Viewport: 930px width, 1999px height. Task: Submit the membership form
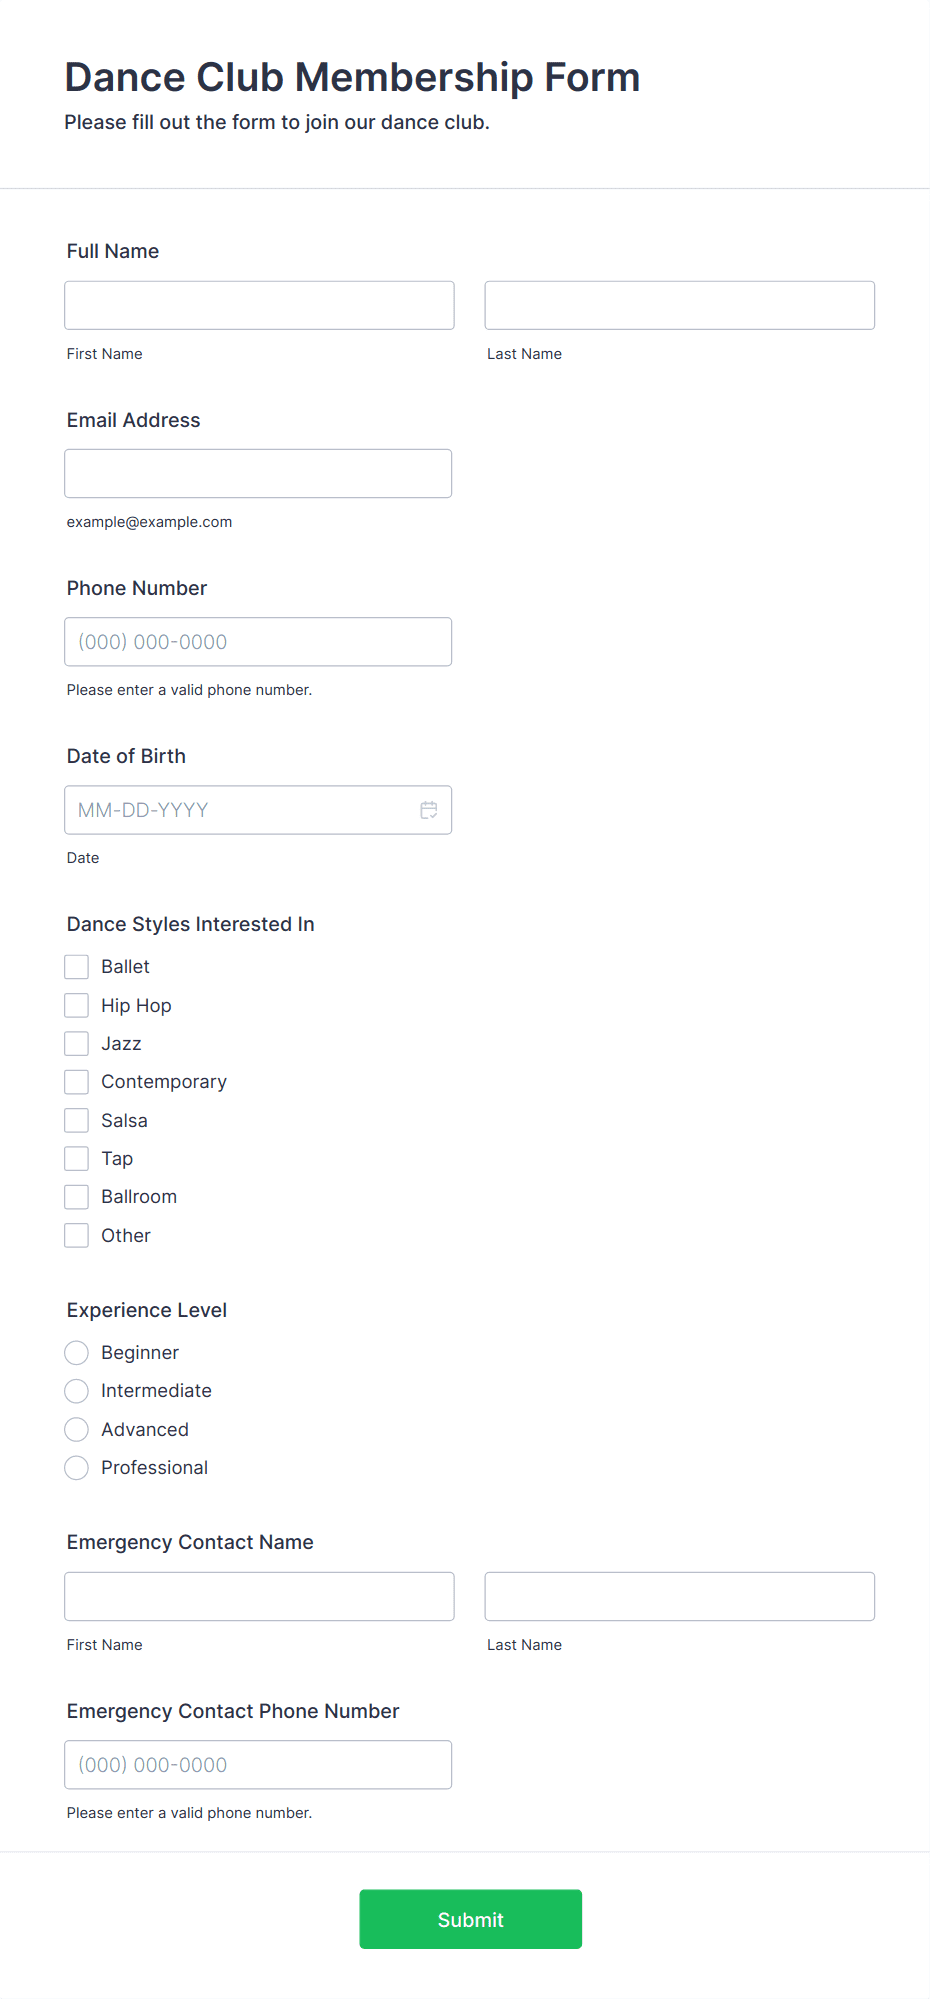[x=471, y=1919]
